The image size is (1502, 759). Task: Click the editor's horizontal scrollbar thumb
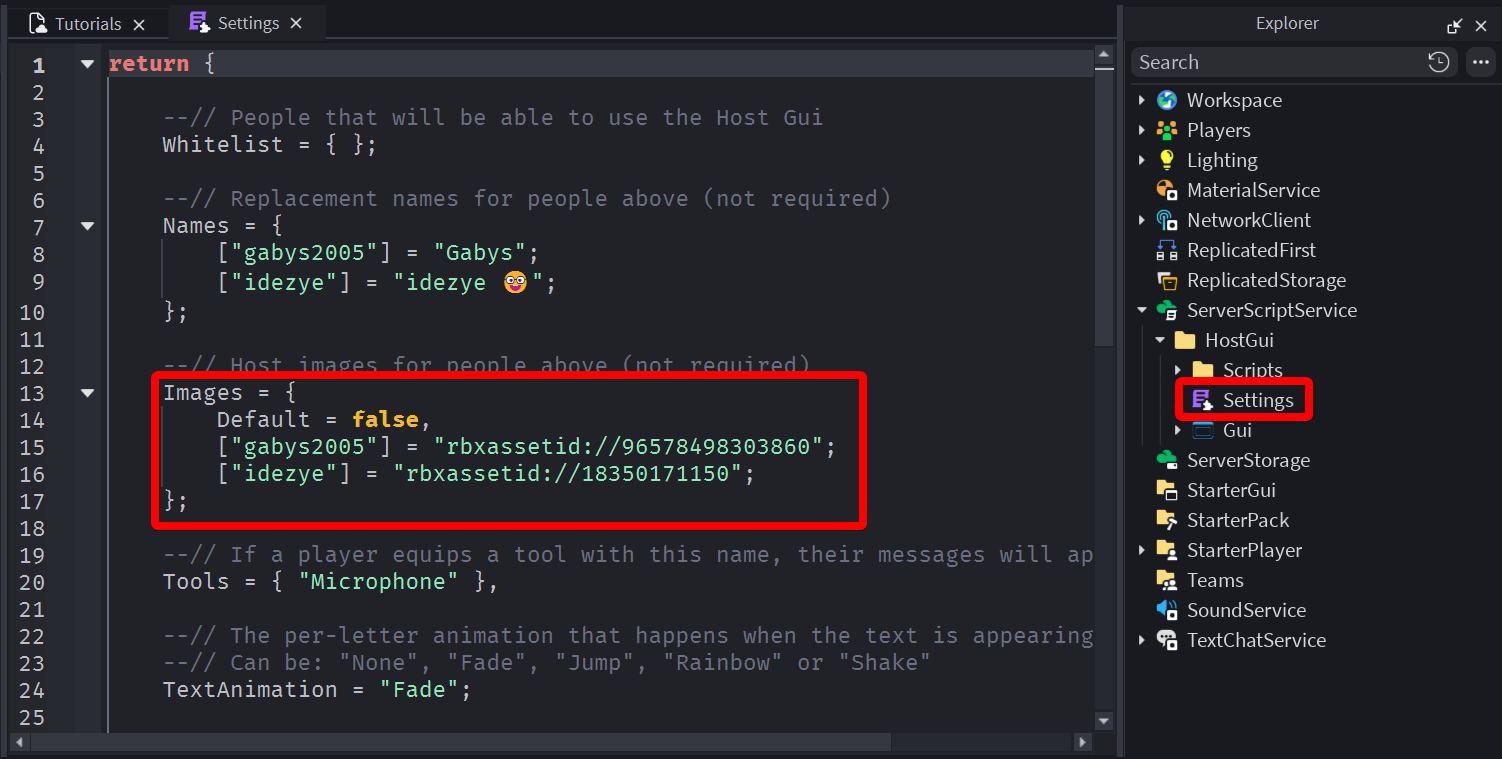[460, 743]
